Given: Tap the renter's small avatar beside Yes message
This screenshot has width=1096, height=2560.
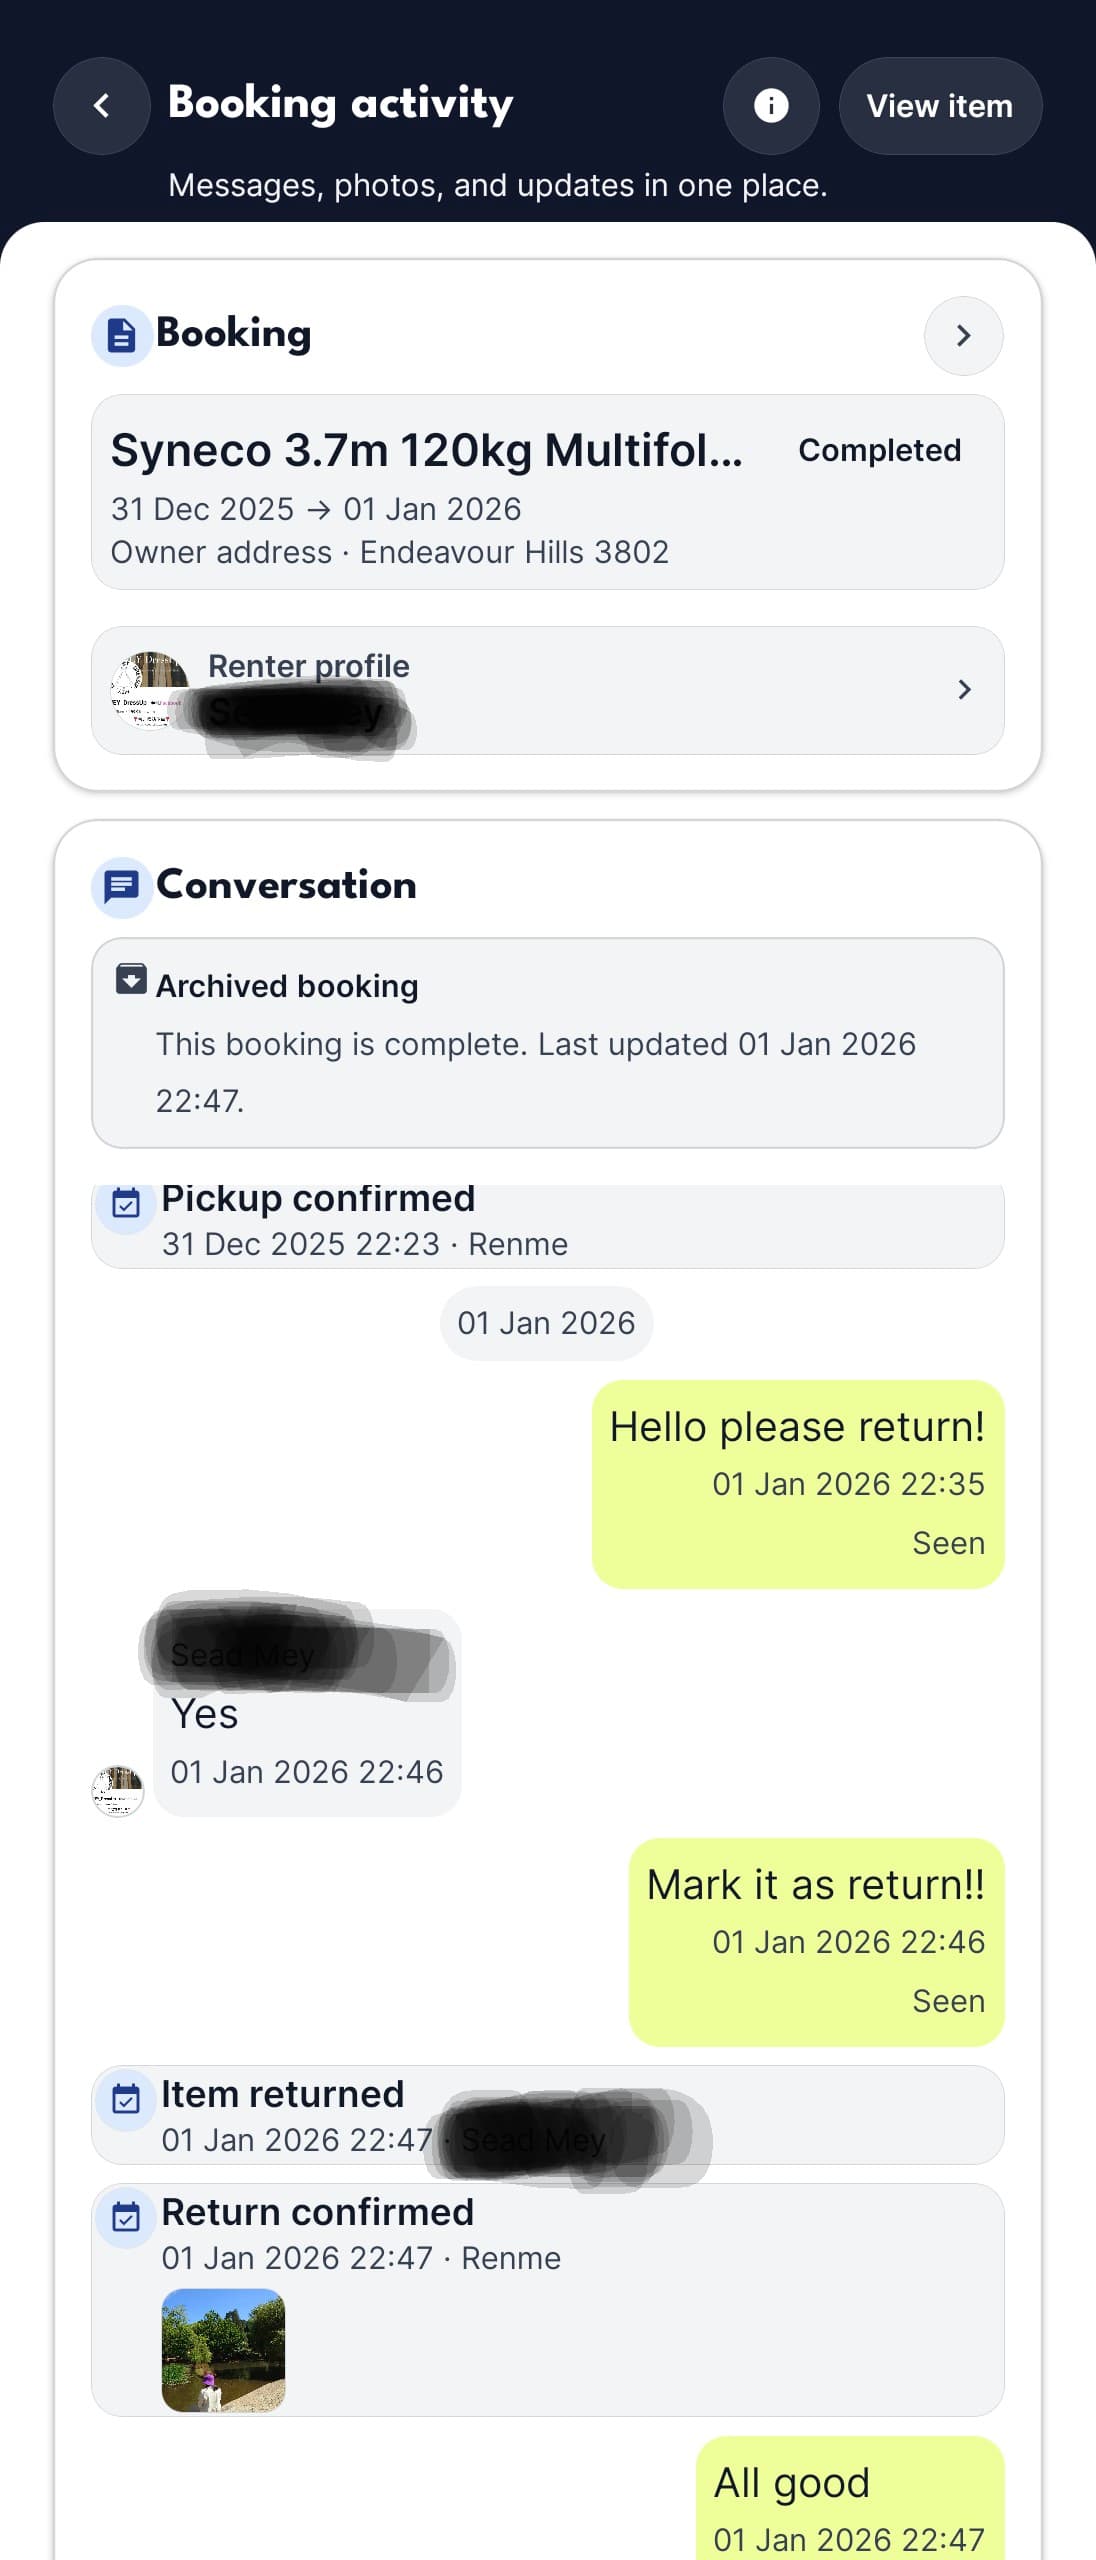Looking at the screenshot, I should coord(119,1791).
